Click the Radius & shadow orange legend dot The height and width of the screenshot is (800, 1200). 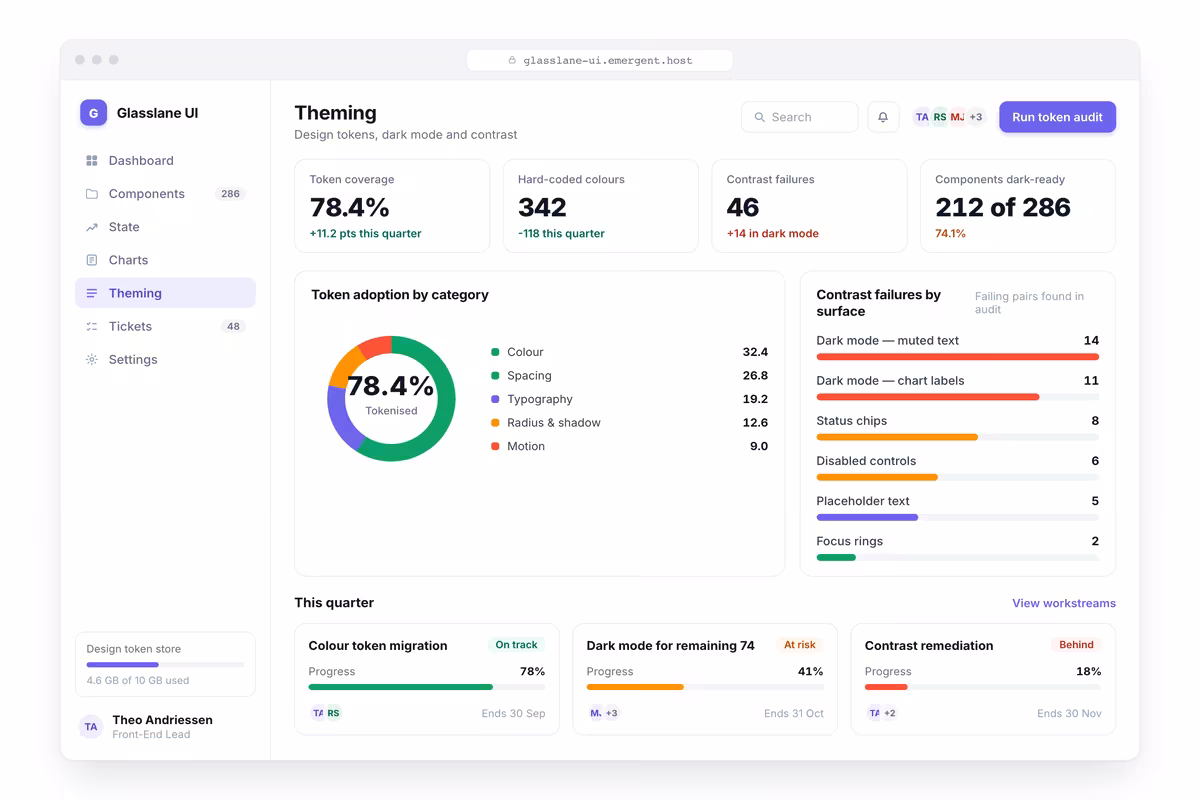tap(495, 423)
